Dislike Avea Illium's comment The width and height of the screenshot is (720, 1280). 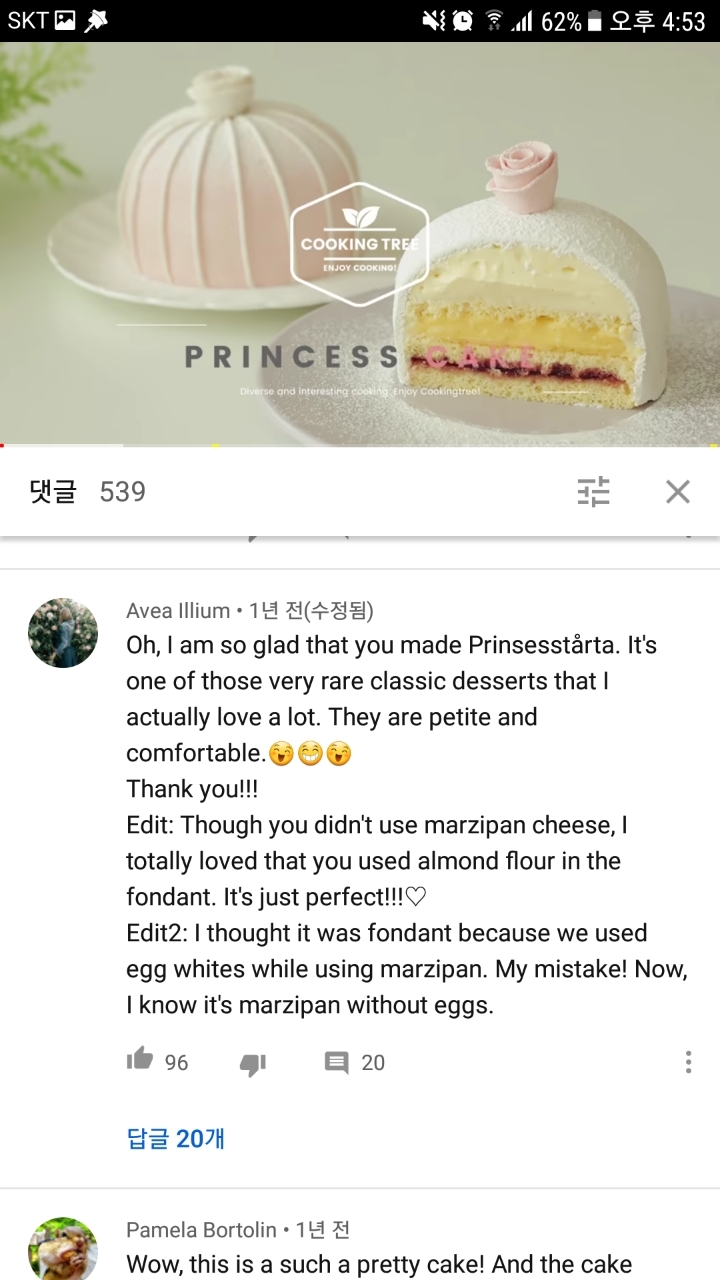click(252, 1063)
